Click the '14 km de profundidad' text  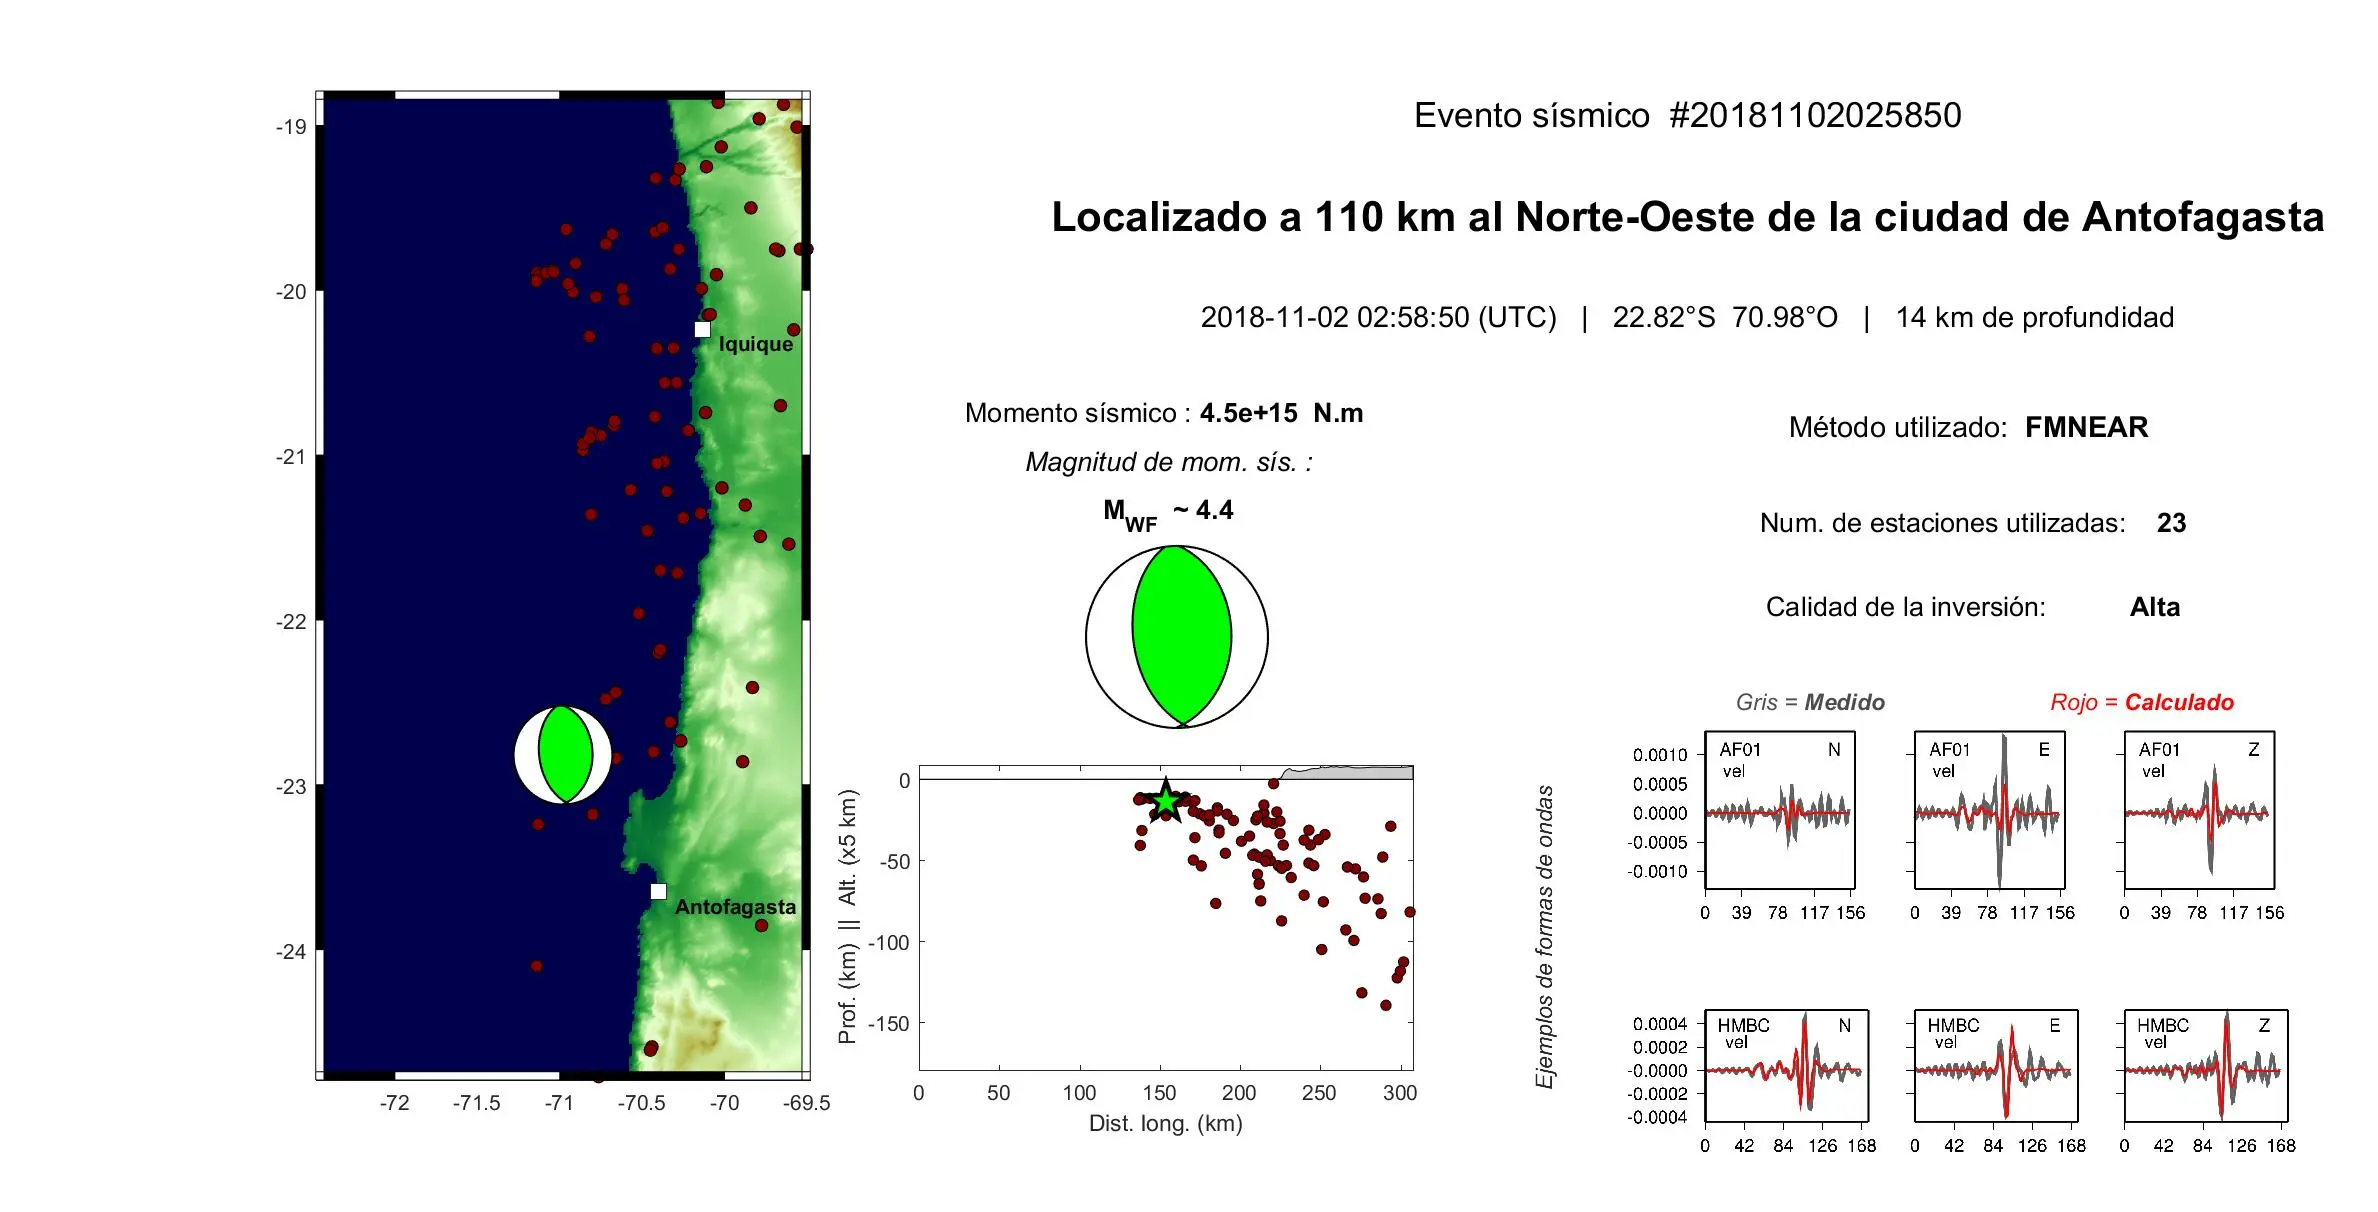(x=2034, y=317)
